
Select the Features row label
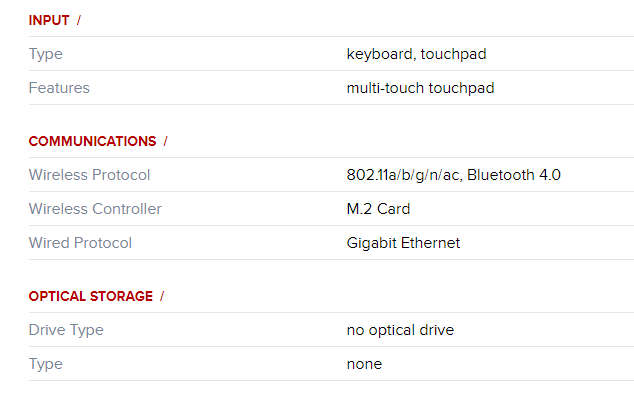point(59,88)
